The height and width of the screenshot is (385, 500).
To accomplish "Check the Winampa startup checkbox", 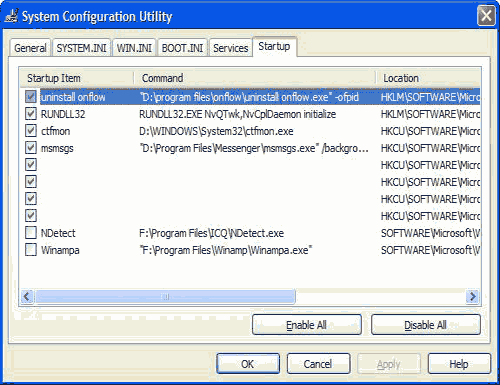I will 31,250.
